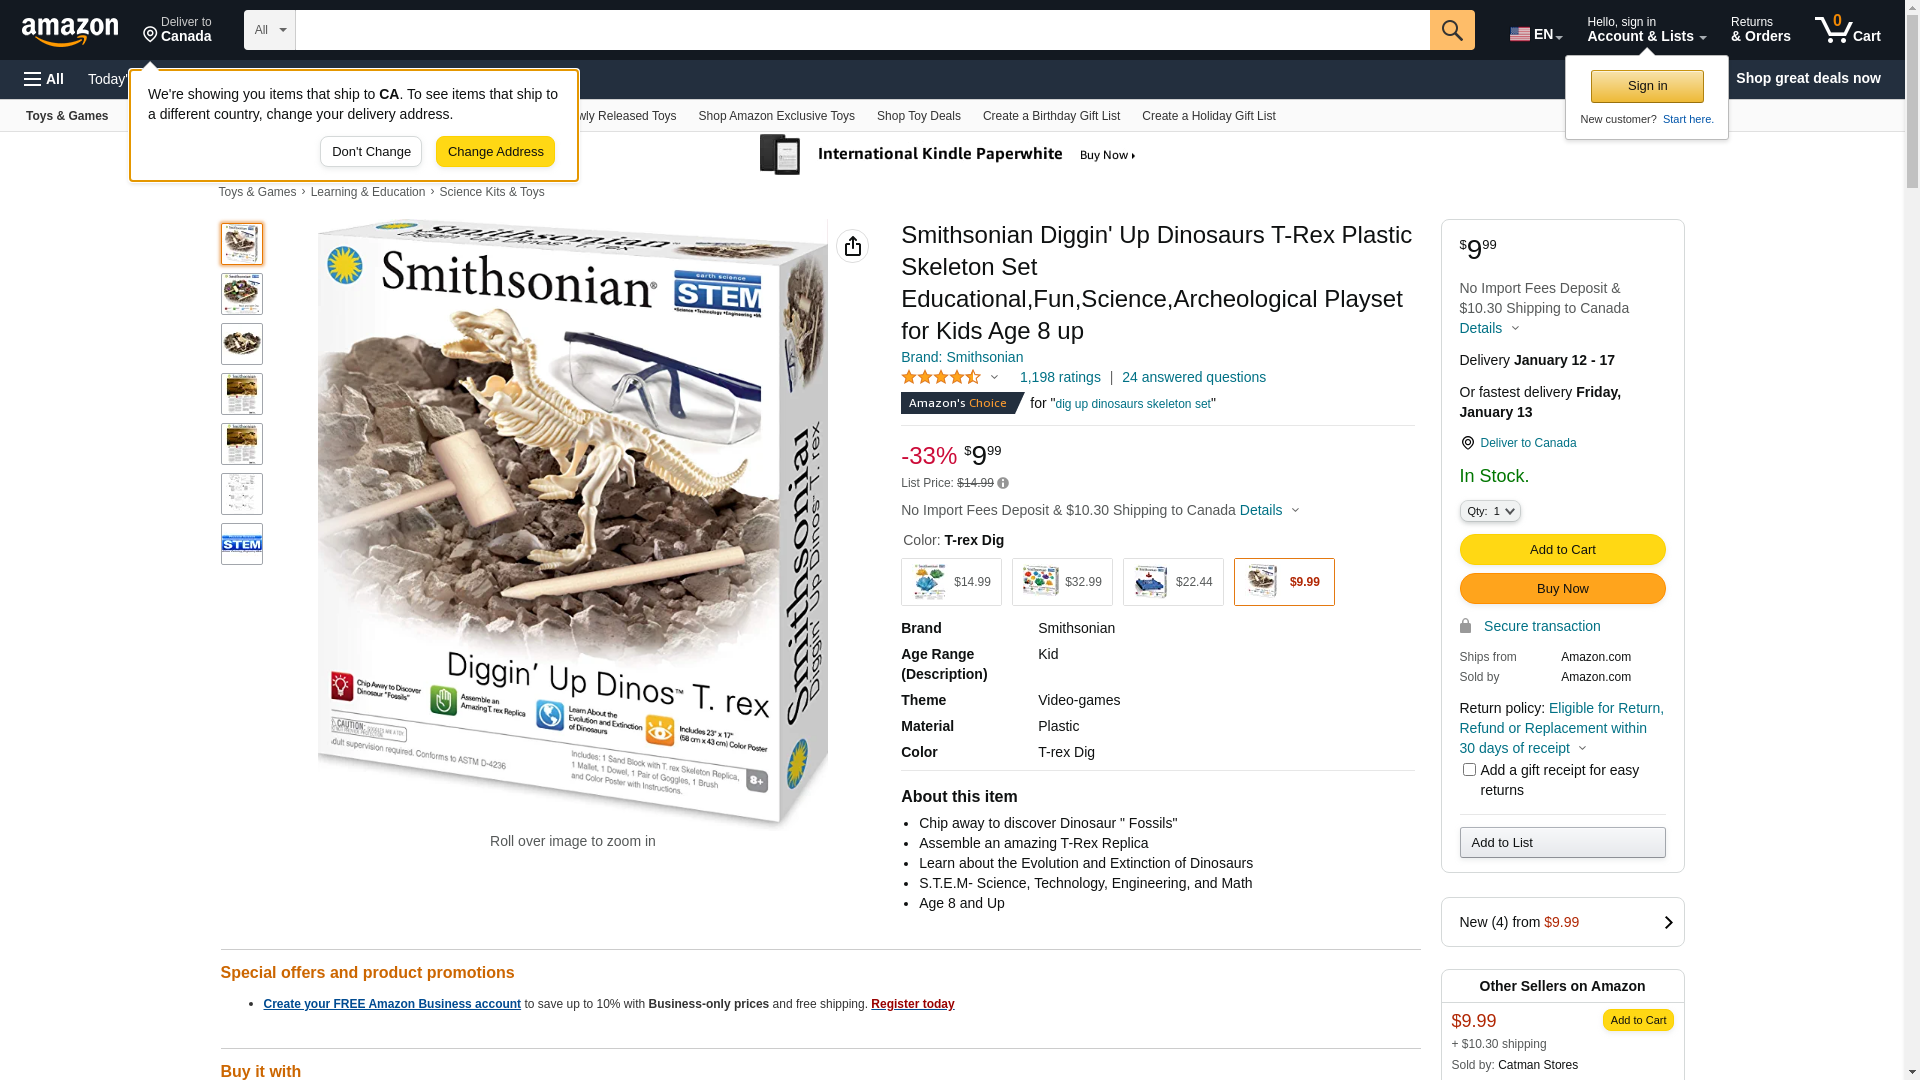Expand the EN language selector
Screen dimensions: 1920x1080
pyautogui.click(x=1536, y=34)
